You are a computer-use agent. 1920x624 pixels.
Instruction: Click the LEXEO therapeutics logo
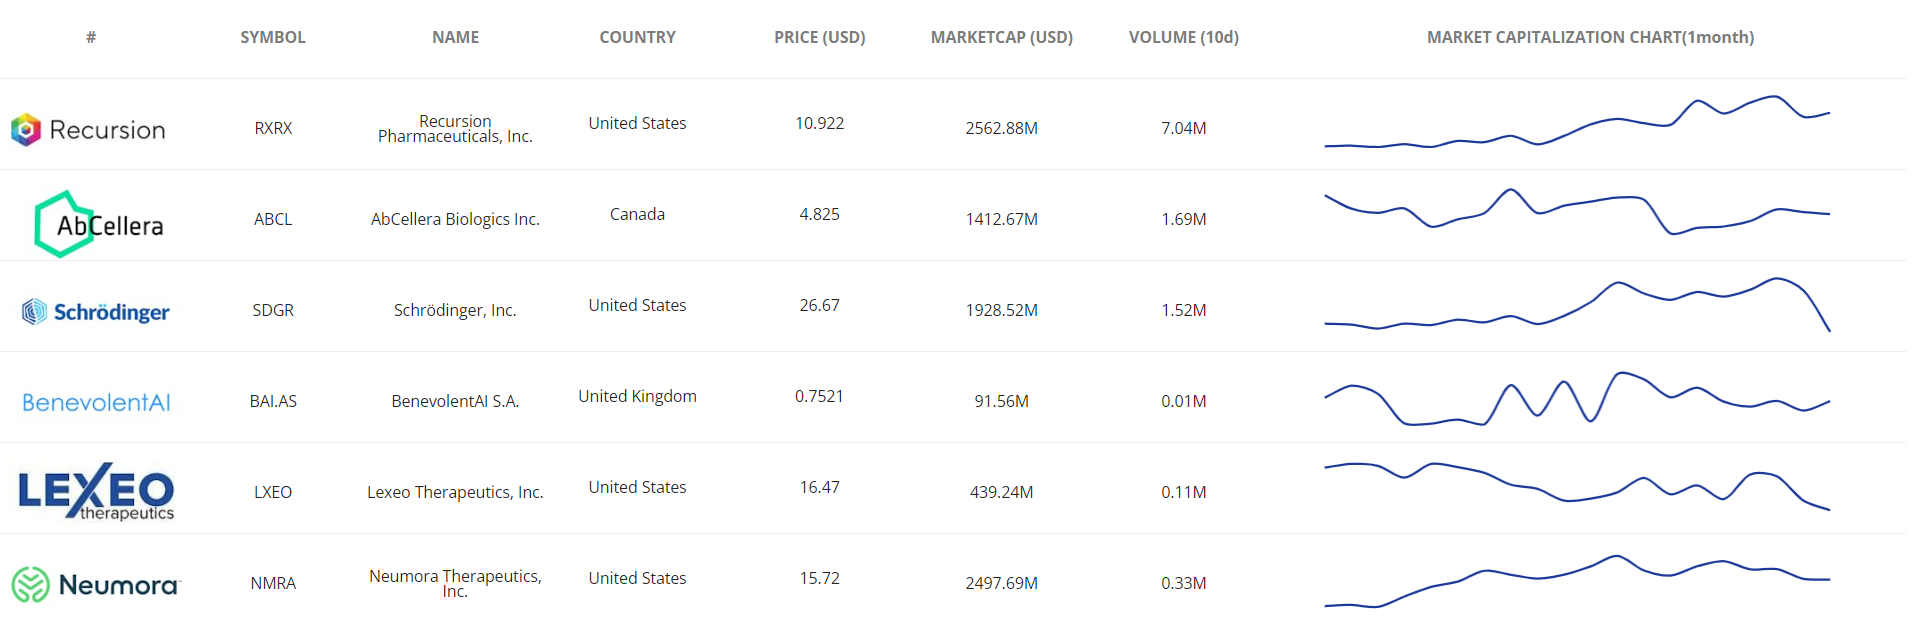[x=96, y=492]
